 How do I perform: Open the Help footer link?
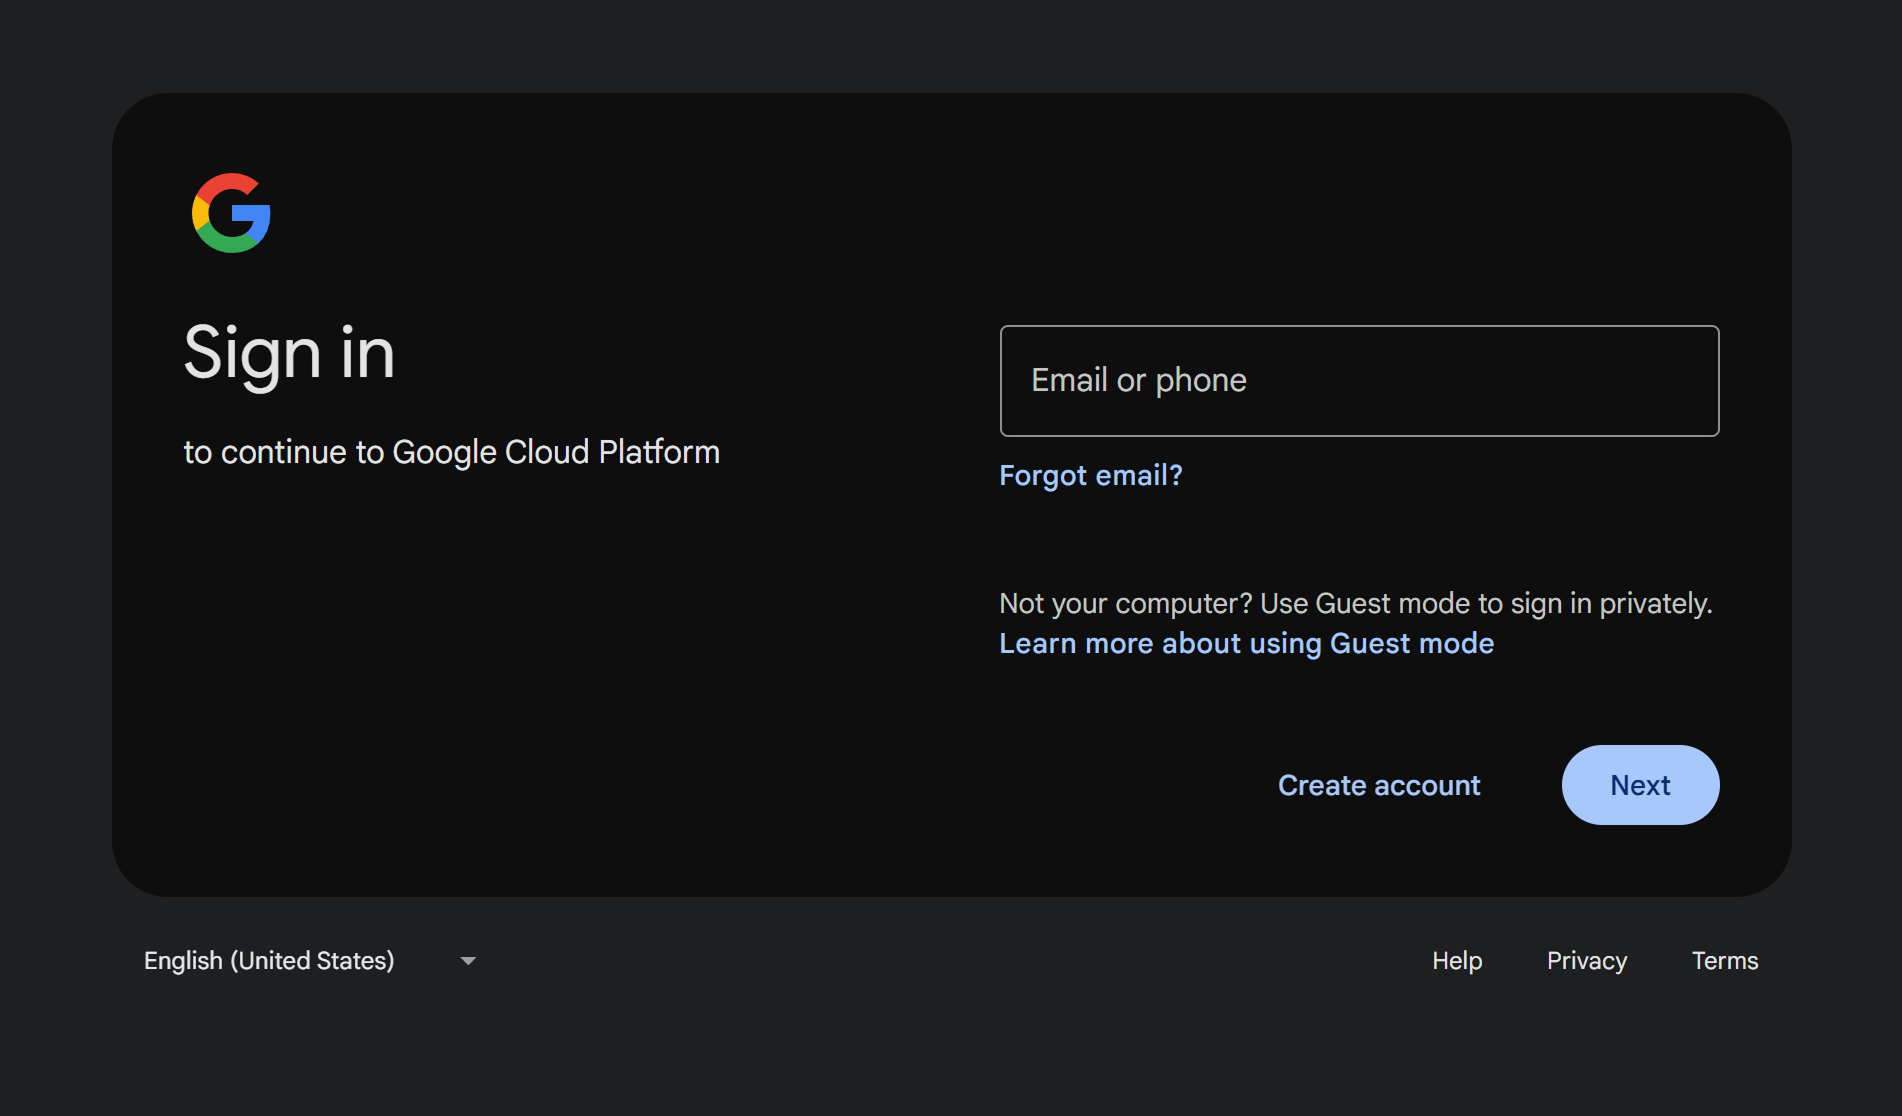click(x=1456, y=961)
